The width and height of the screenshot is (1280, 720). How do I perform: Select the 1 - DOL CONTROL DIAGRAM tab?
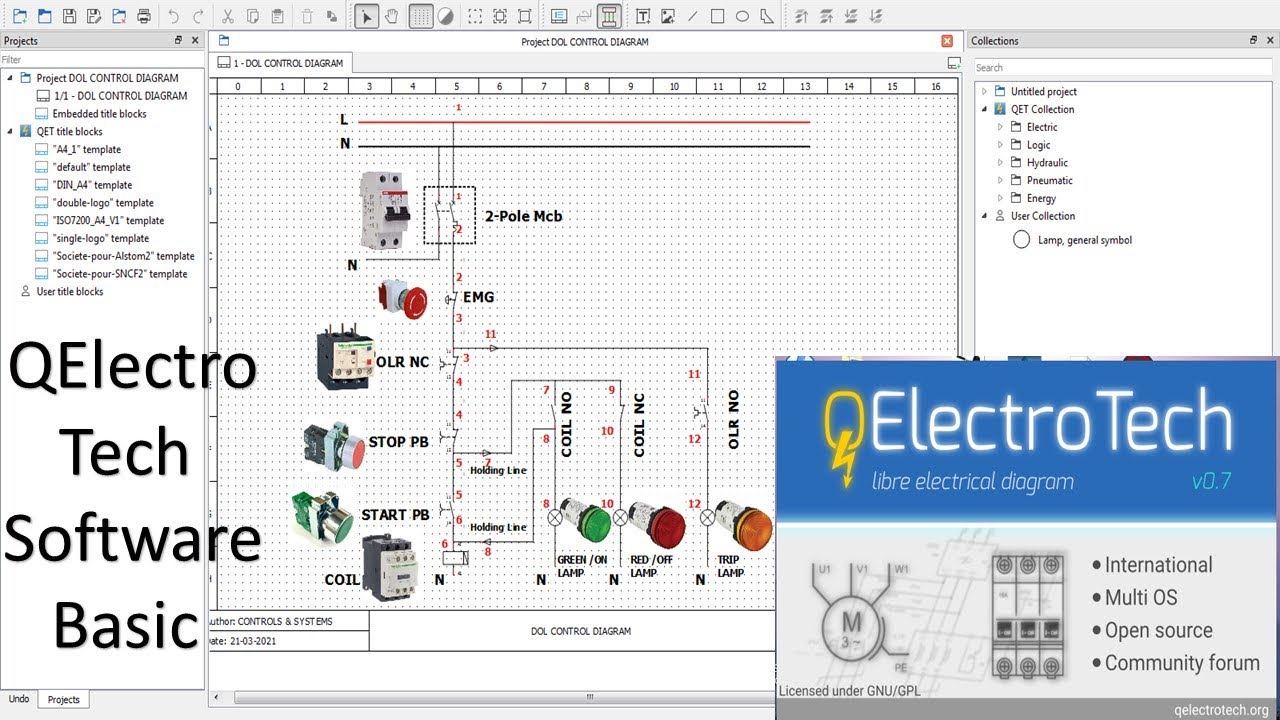pos(280,62)
